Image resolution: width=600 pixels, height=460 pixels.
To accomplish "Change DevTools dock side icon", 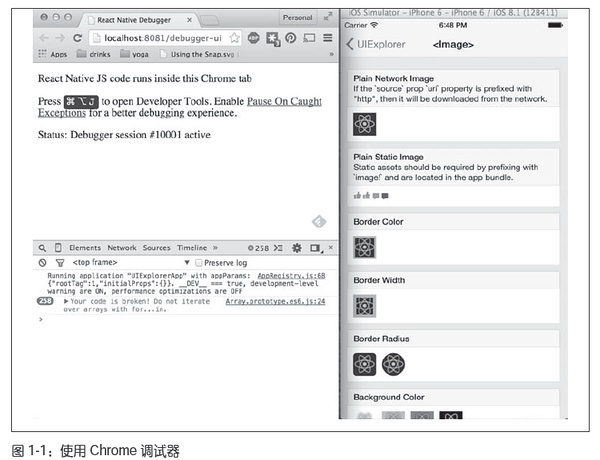I will [x=316, y=248].
